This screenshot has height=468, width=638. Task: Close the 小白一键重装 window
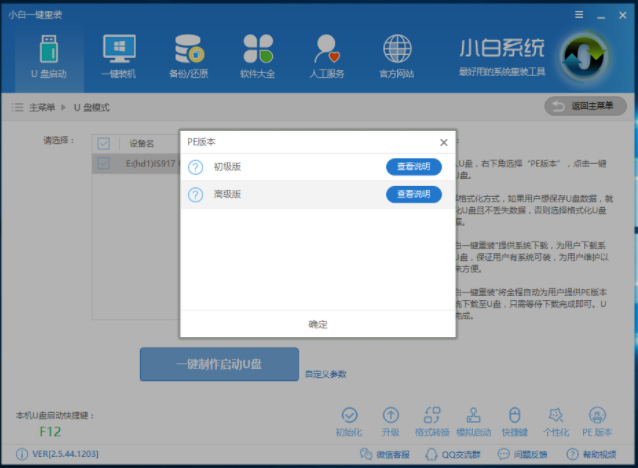pyautogui.click(x=623, y=15)
